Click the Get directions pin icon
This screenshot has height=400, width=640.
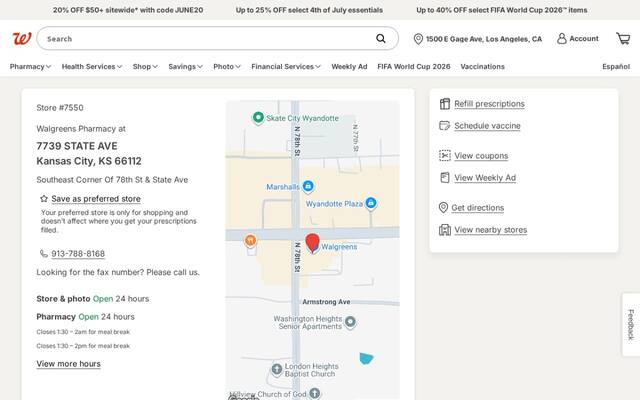click(443, 207)
